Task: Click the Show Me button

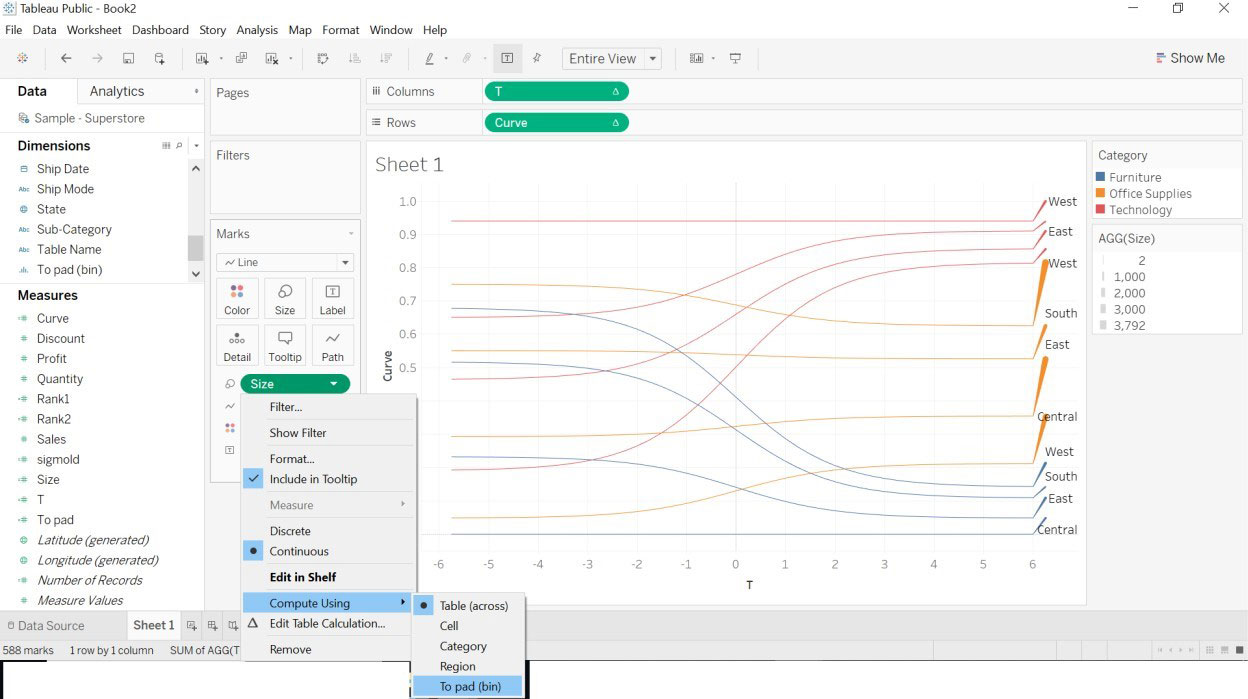Action: pos(1190,58)
